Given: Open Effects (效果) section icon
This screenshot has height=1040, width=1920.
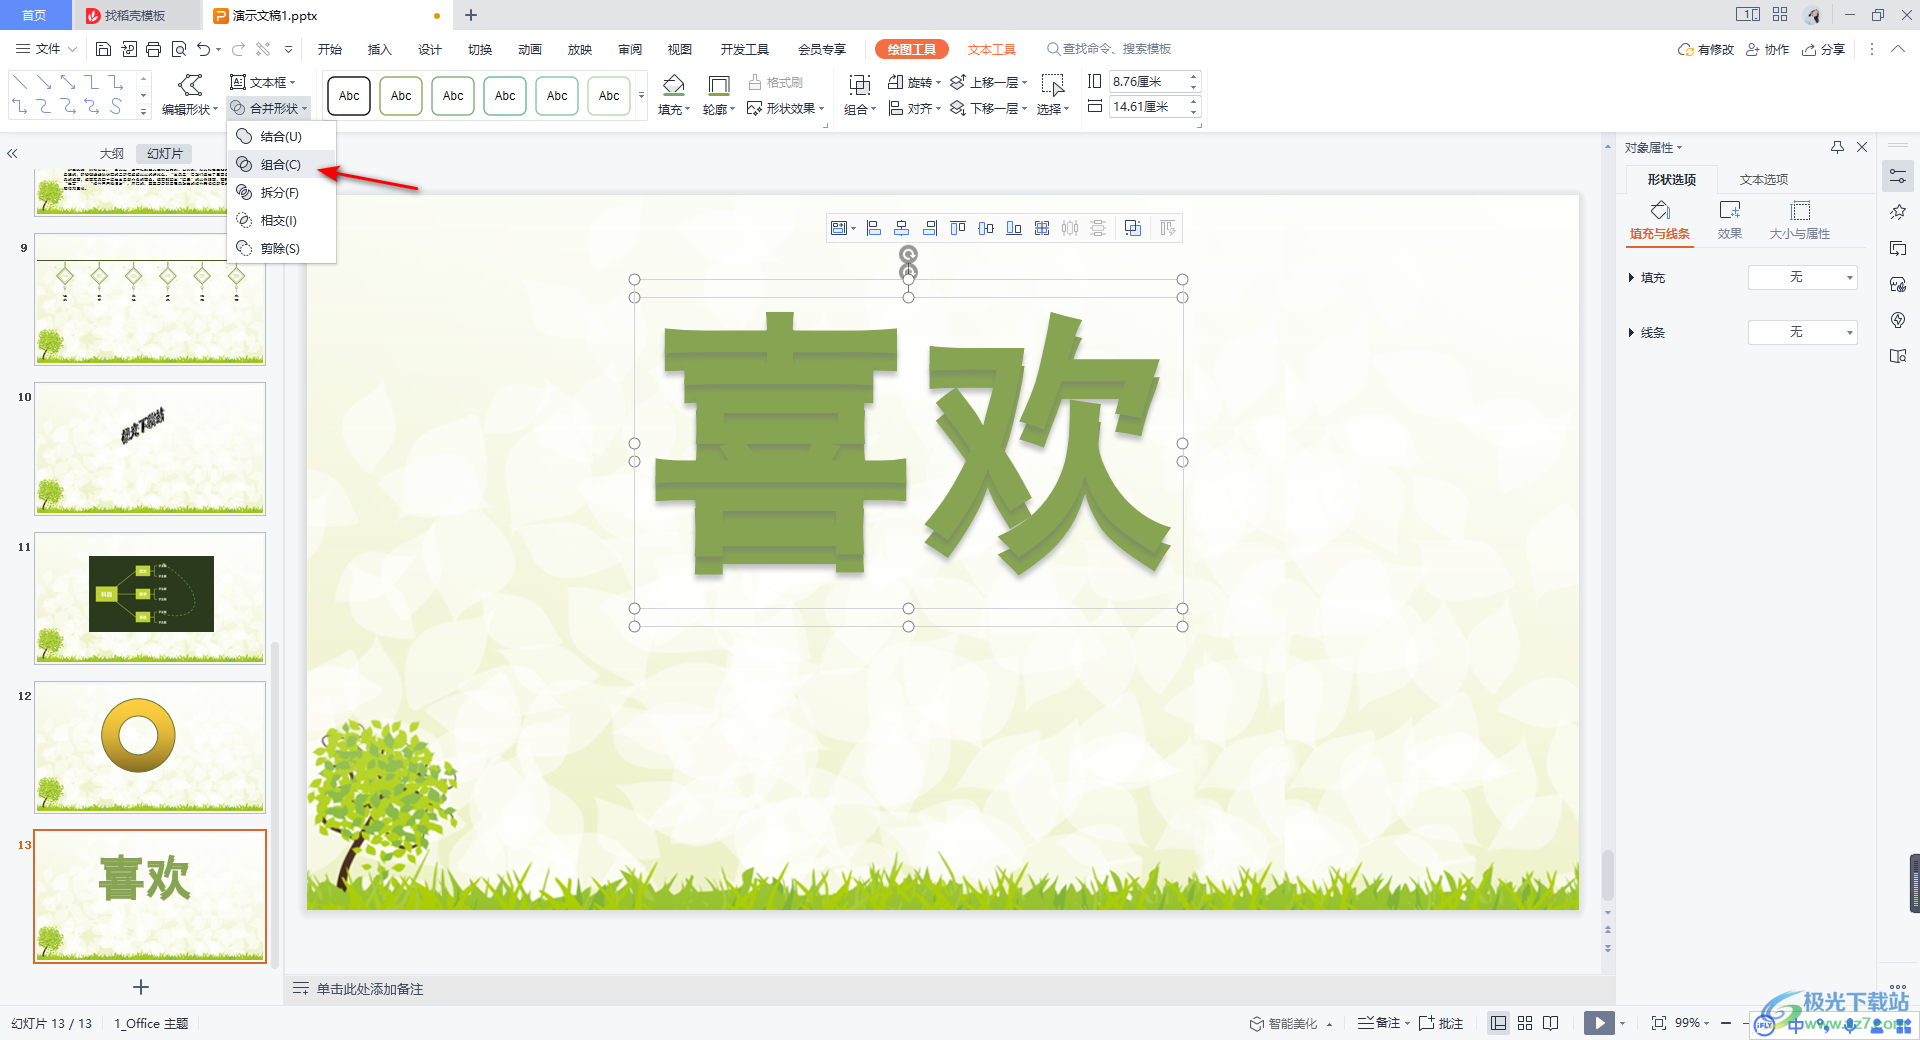Looking at the screenshot, I should 1730,210.
